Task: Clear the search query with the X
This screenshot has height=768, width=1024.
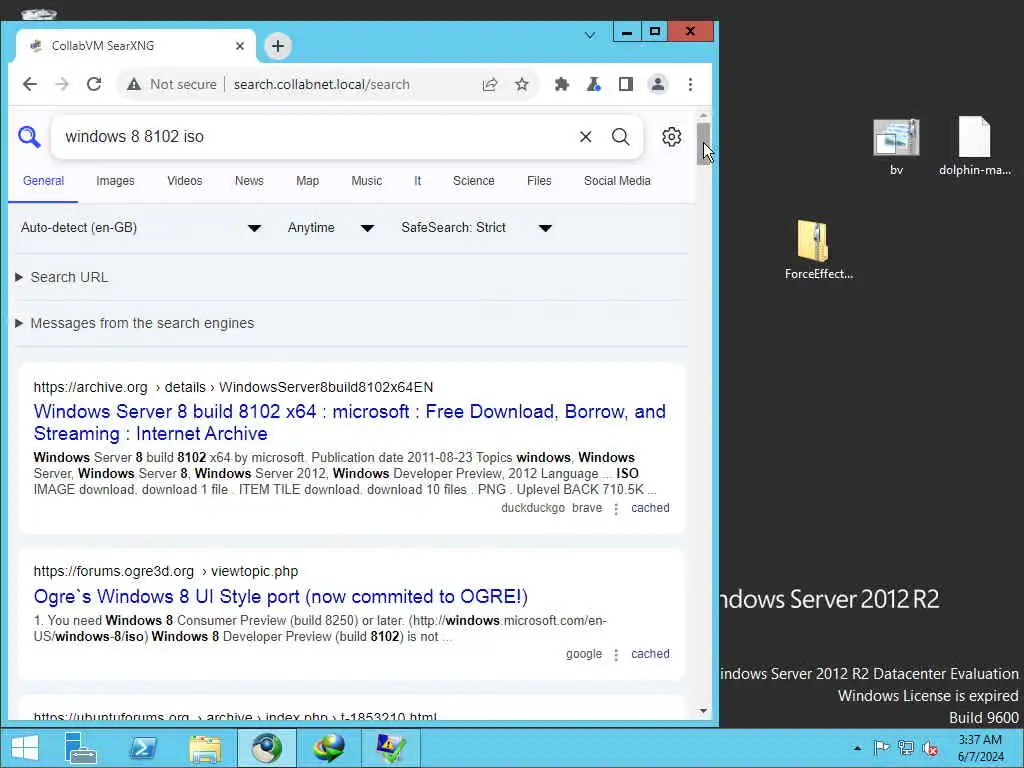Action: (586, 136)
